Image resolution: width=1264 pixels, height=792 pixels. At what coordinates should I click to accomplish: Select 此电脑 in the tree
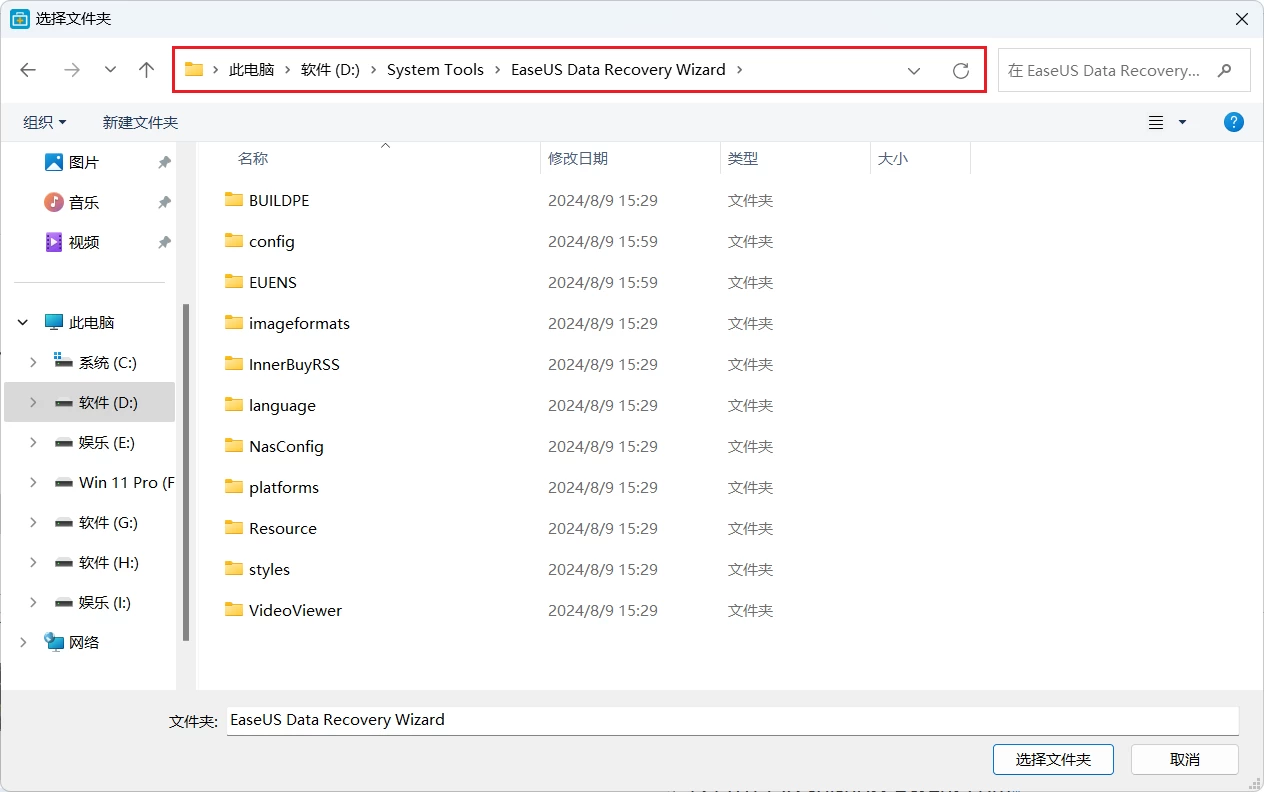pos(91,322)
